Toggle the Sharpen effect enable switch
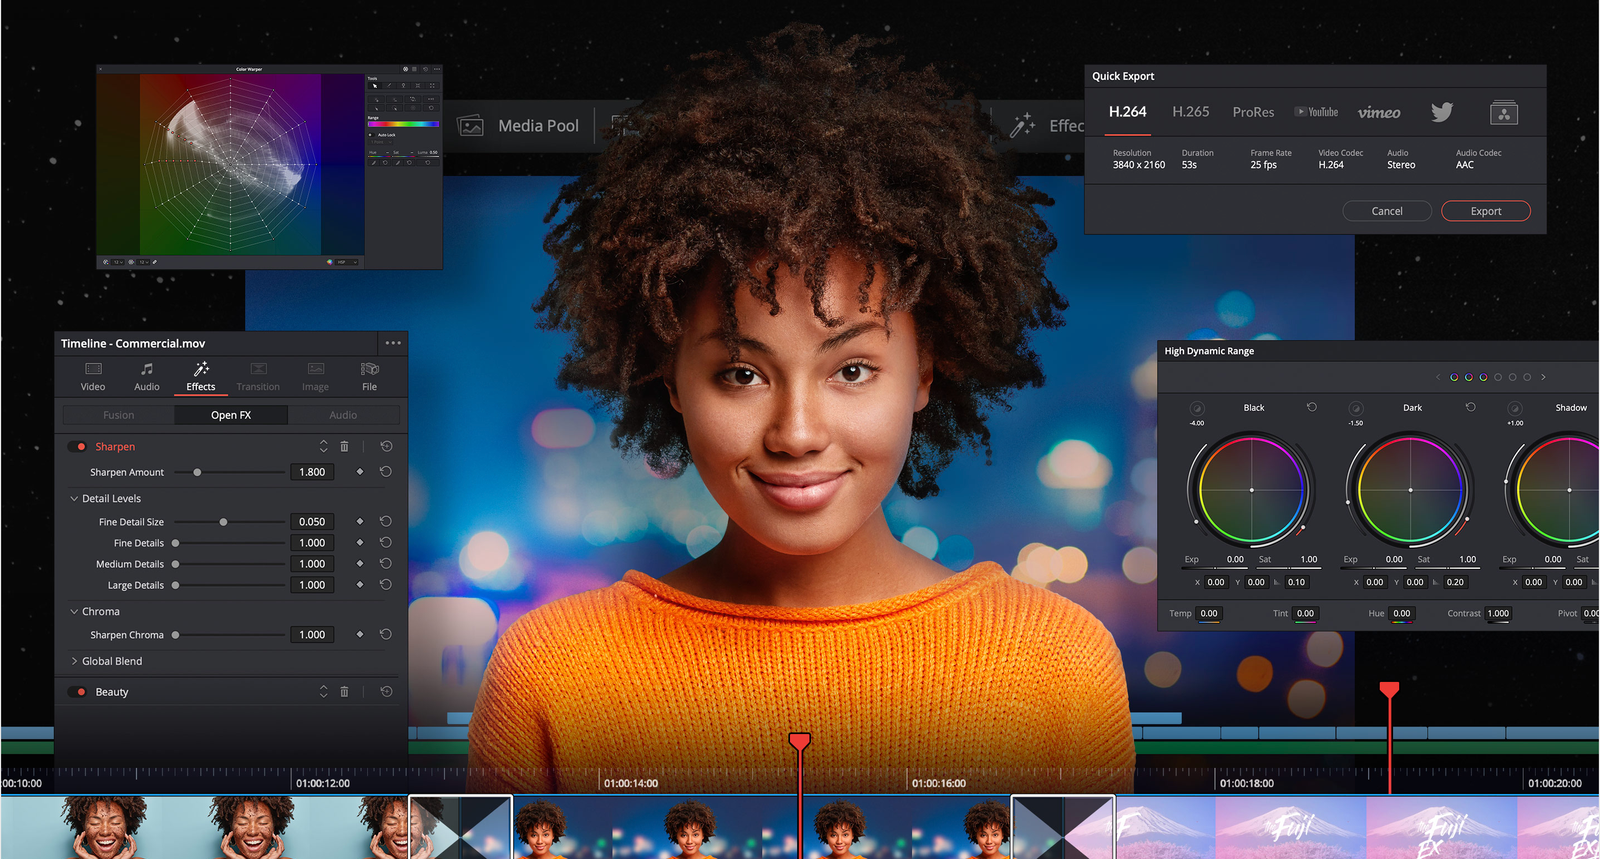 pos(78,447)
